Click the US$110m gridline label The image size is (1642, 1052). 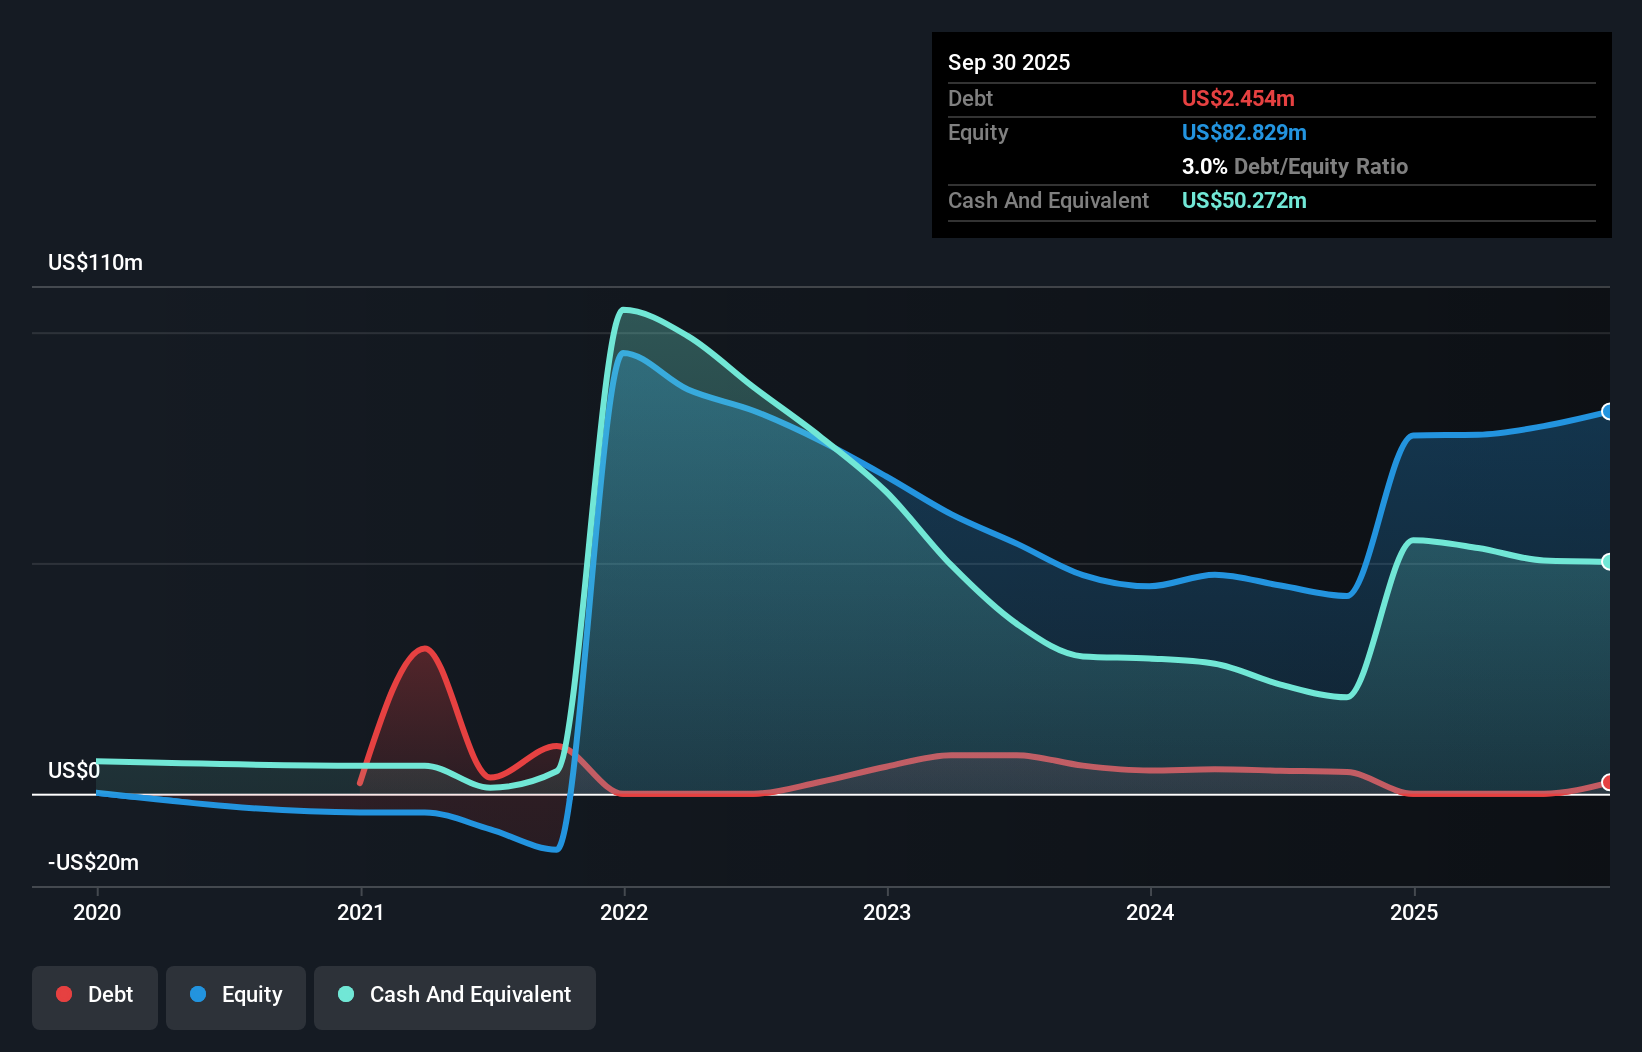tap(95, 262)
